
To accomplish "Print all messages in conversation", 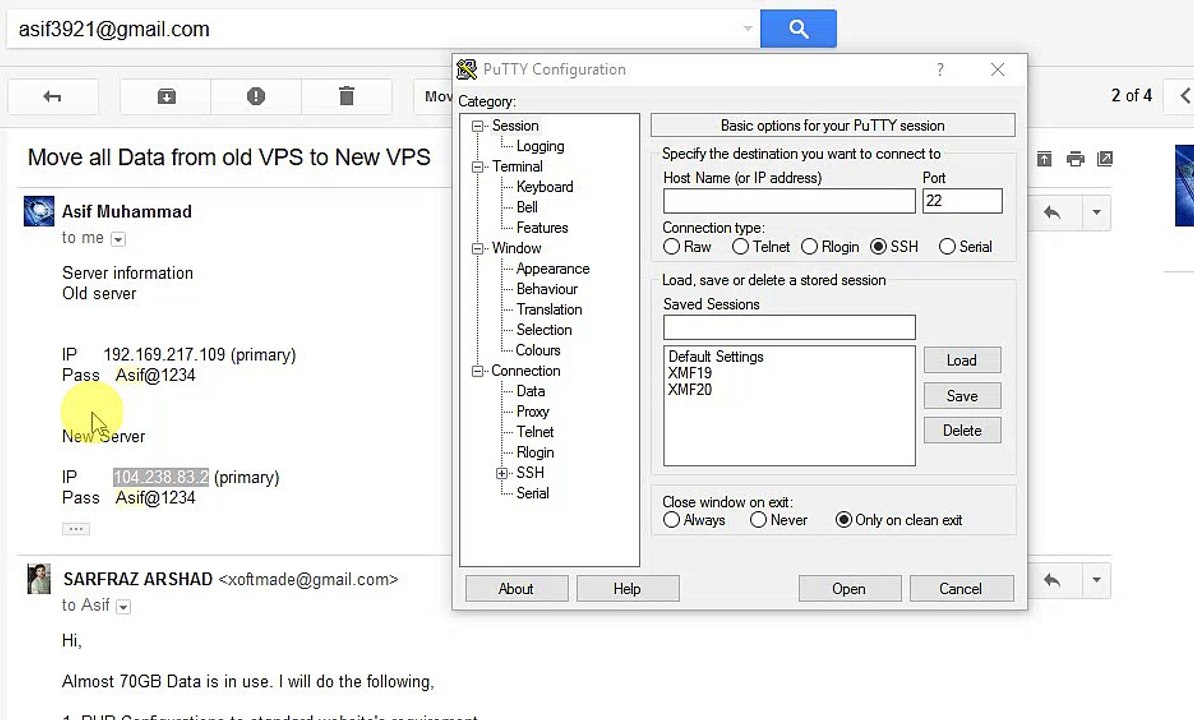I will [x=1075, y=158].
